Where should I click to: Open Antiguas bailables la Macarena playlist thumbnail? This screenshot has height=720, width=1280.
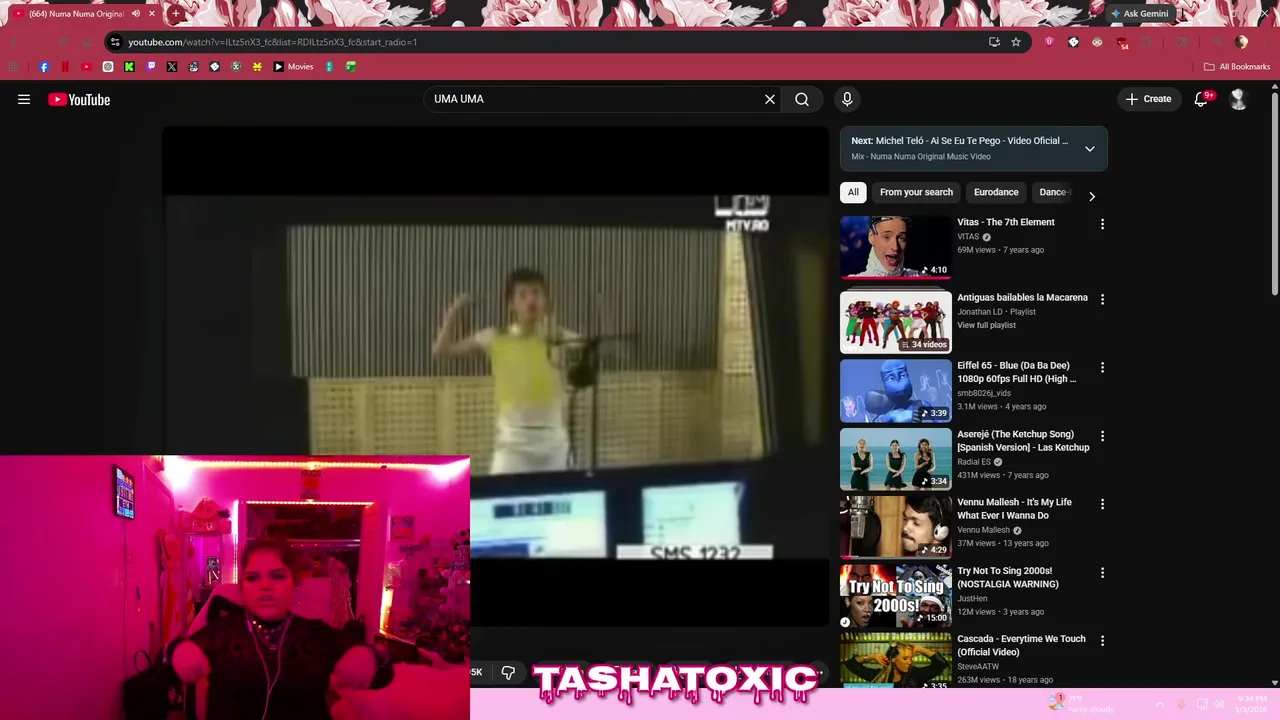pyautogui.click(x=895, y=321)
